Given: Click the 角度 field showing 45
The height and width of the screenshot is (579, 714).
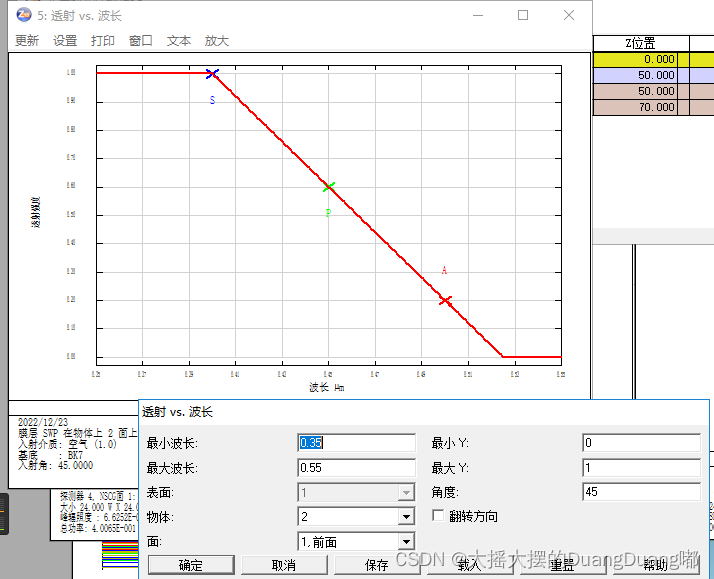Looking at the screenshot, I should tap(642, 492).
